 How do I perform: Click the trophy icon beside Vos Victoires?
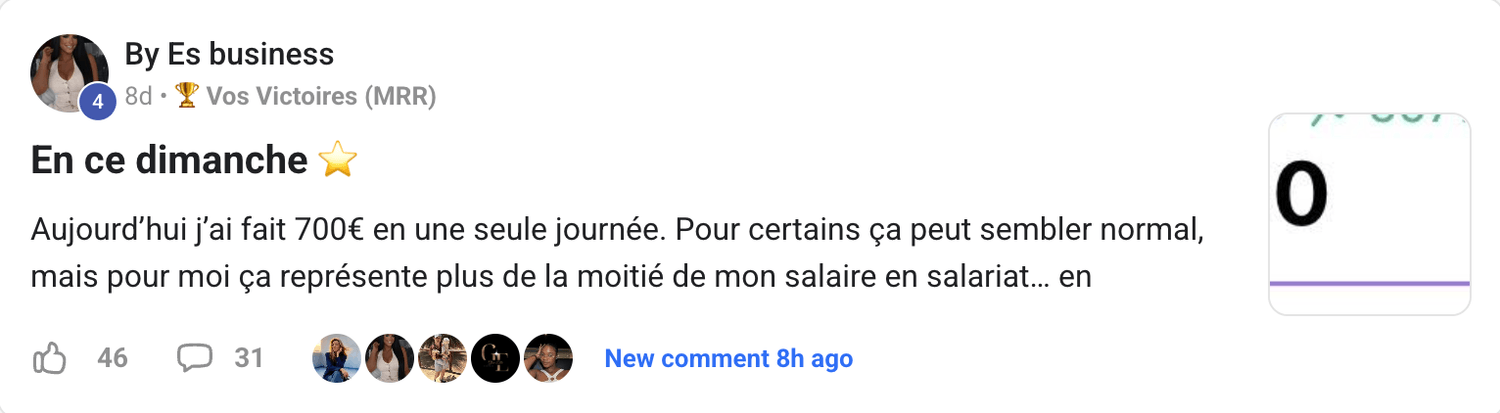(187, 96)
